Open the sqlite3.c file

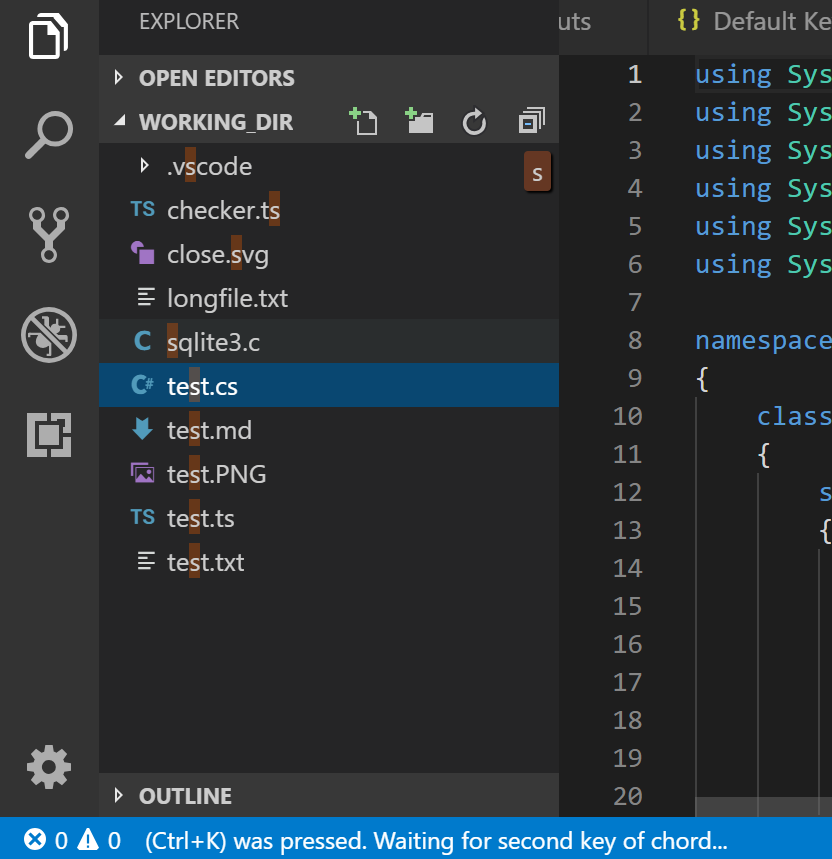pyautogui.click(x=215, y=341)
